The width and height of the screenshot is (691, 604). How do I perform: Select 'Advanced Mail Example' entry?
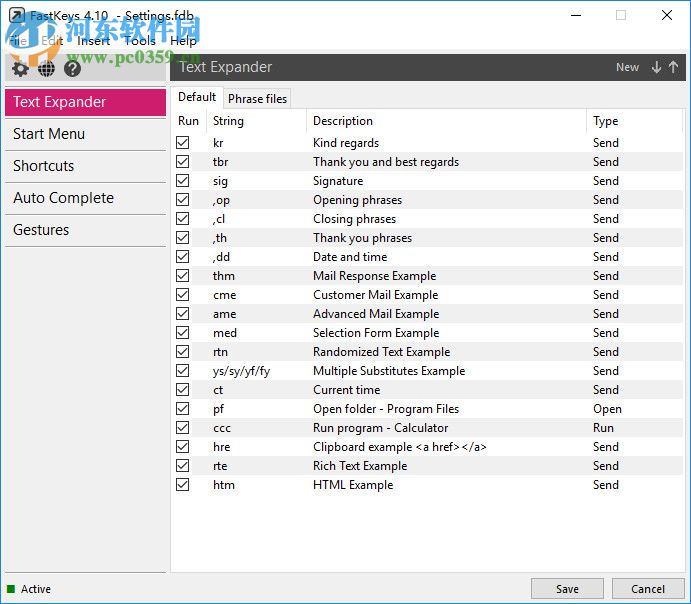pos(427,314)
